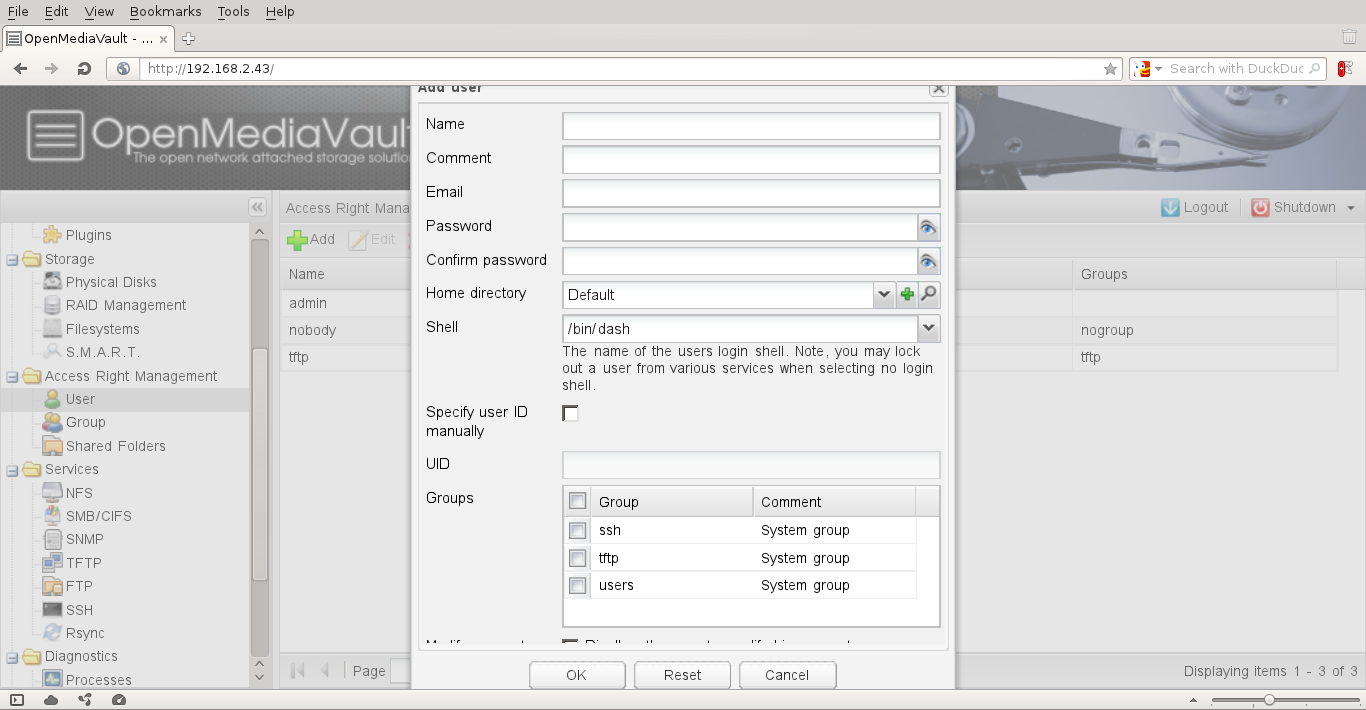Screen dimensions: 1366x710
Task: Open Rsync service settings
Action: [74, 633]
